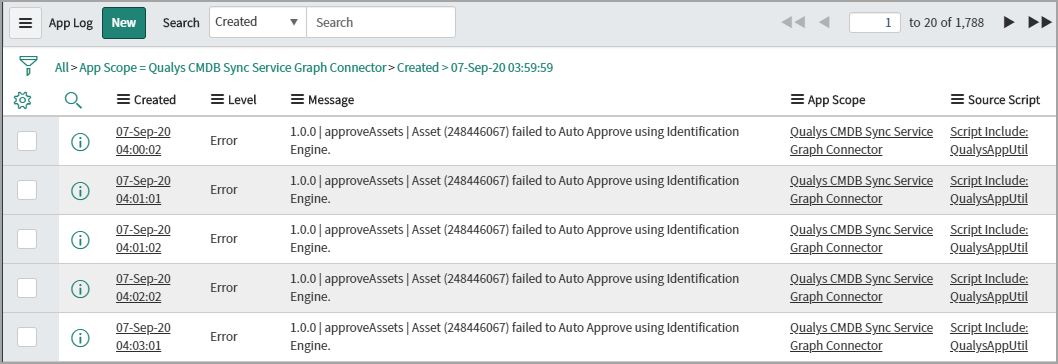Sort by the Source Script column header
Viewport: 1058px width, 364px height.
pyautogui.click(x=1004, y=100)
